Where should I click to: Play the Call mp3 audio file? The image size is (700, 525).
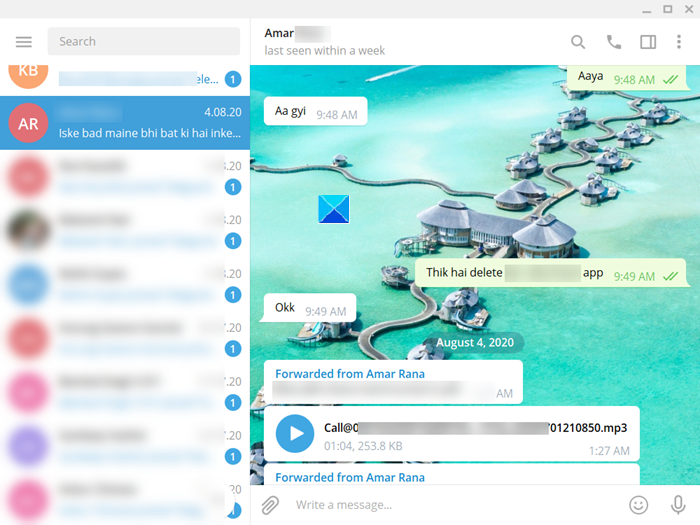point(295,433)
